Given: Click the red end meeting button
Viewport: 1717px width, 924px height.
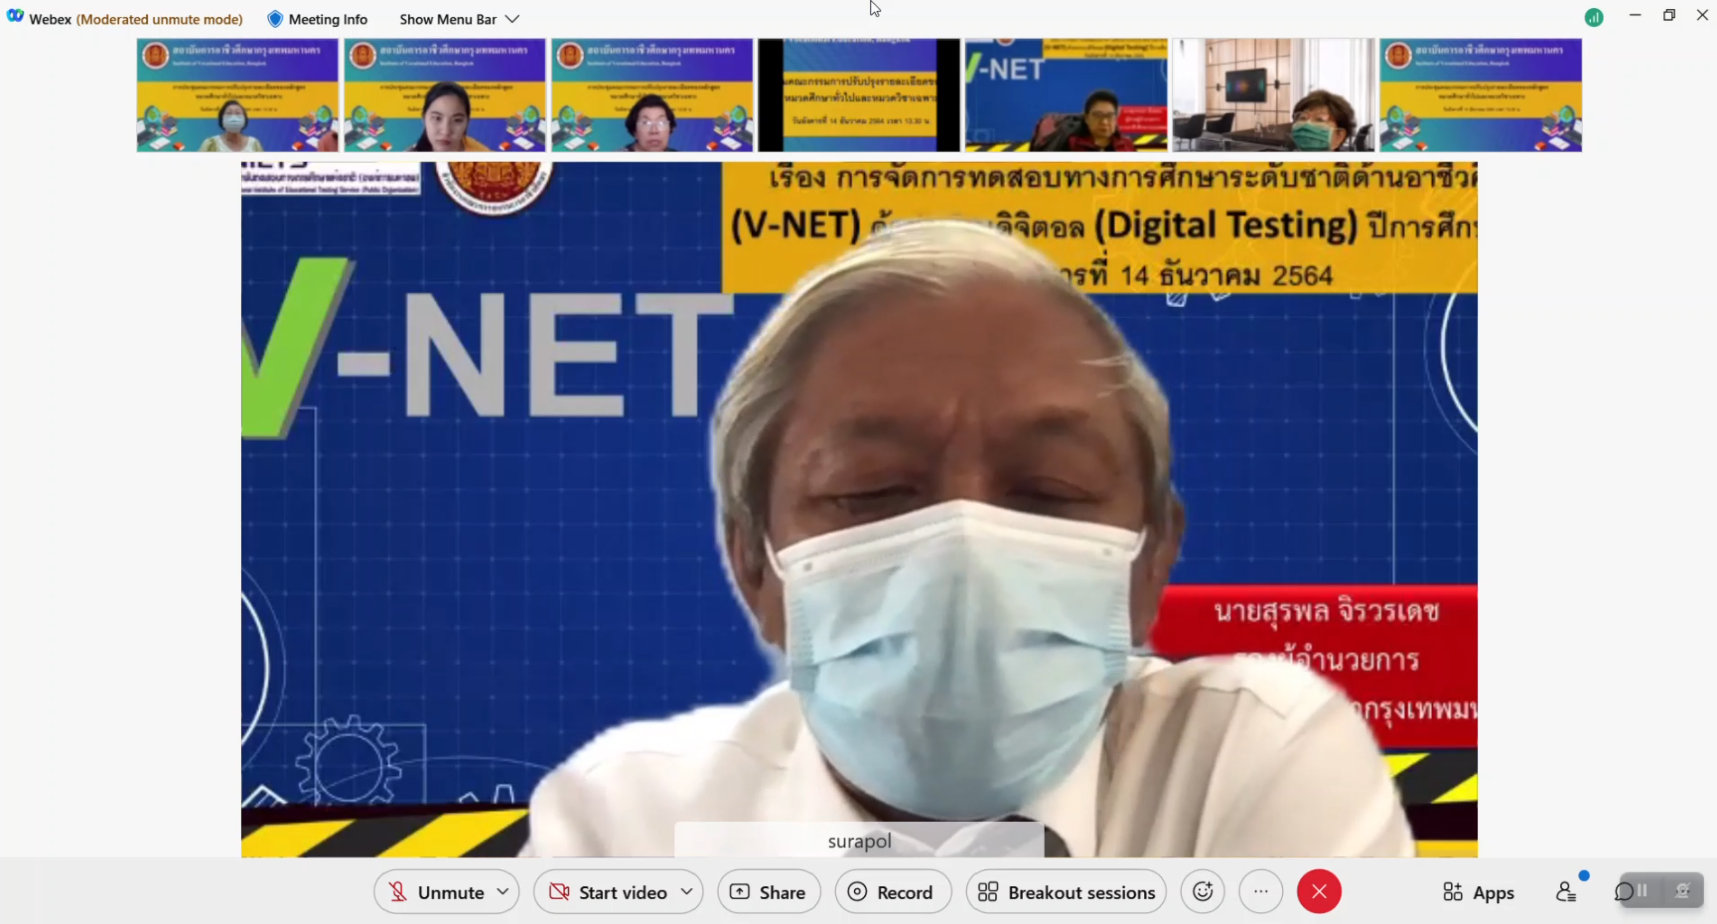Looking at the screenshot, I should [1319, 892].
